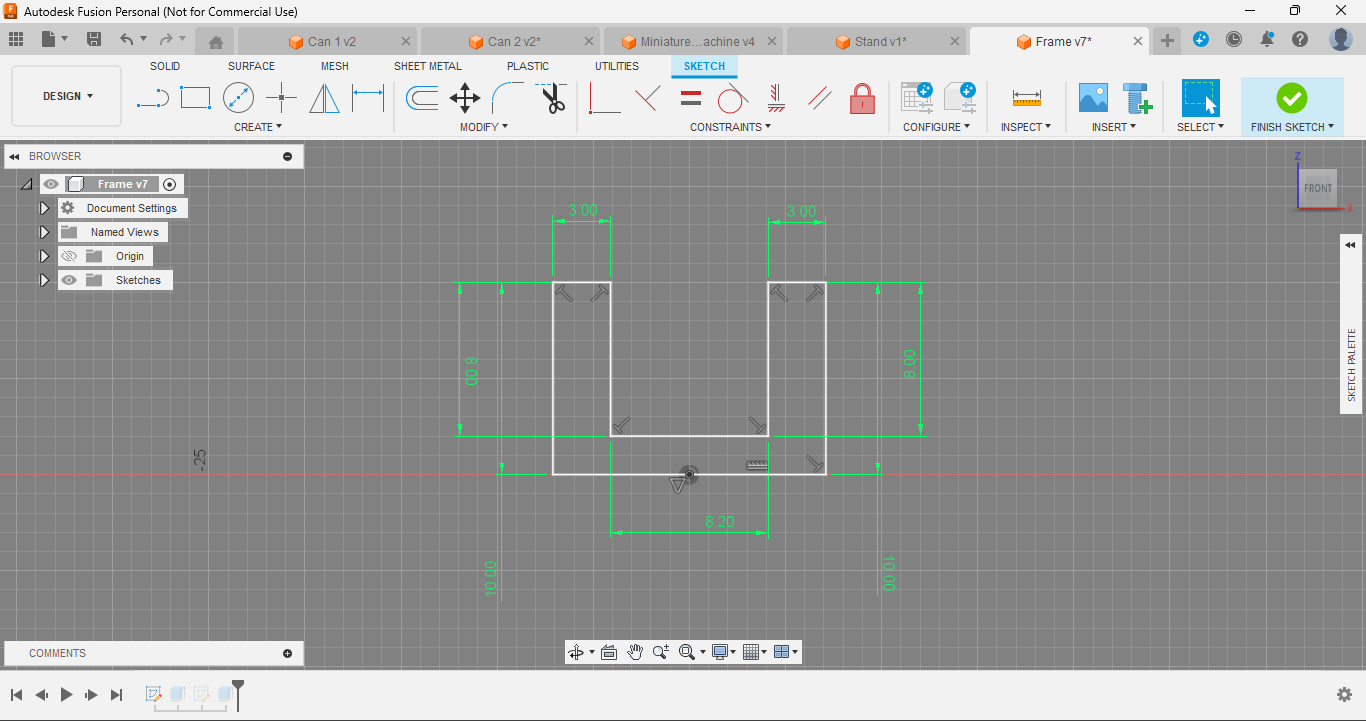The image size is (1366, 721).
Task: Toggle visibility of Frame v7 component
Action: pyautogui.click(x=51, y=184)
